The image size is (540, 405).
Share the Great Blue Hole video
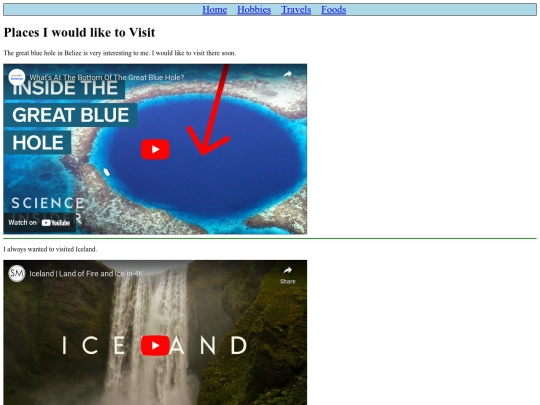click(288, 74)
